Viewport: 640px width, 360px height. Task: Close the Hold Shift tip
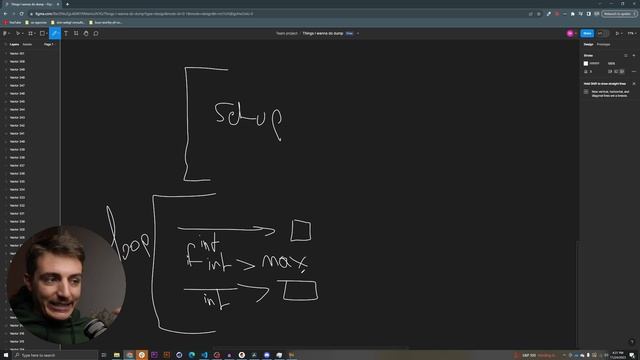point(634,84)
